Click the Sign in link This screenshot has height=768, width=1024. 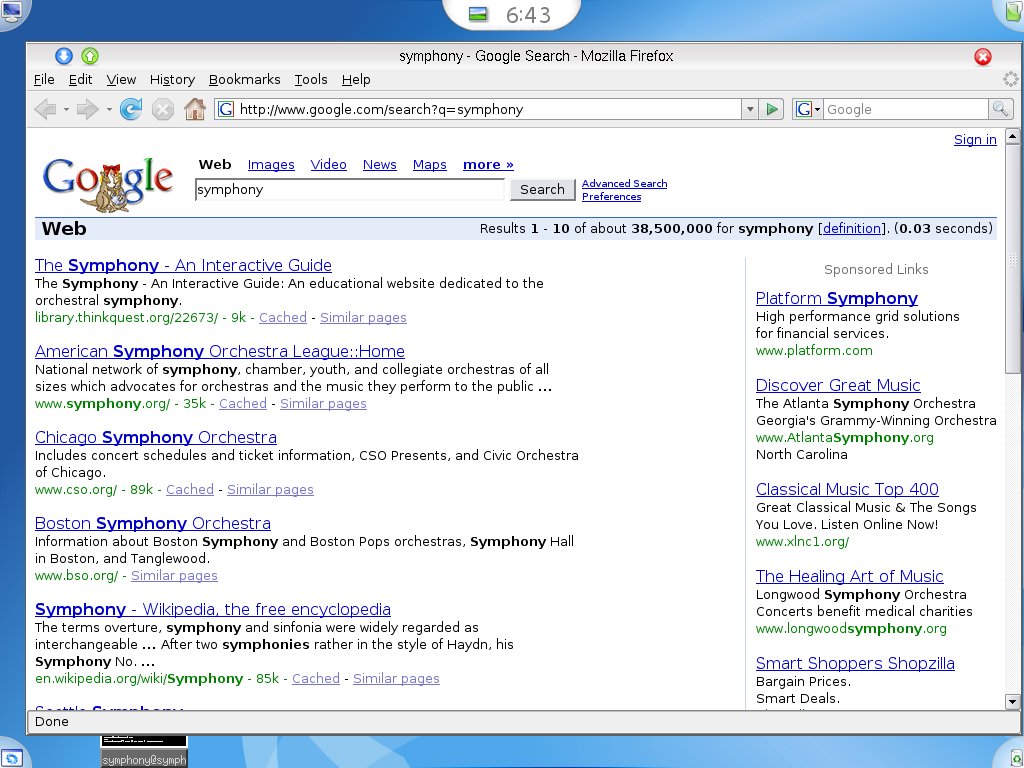[975, 140]
